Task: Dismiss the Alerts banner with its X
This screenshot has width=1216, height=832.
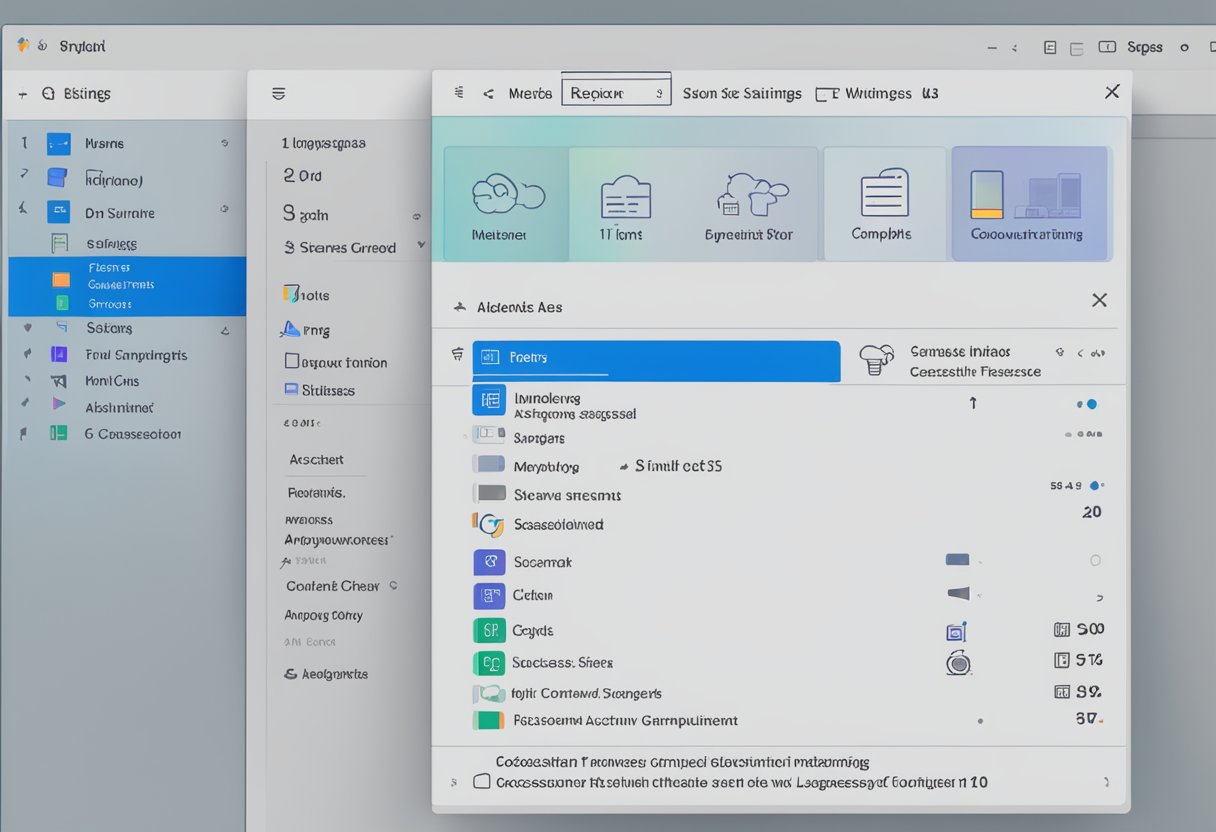Action: pyautogui.click(x=1099, y=299)
